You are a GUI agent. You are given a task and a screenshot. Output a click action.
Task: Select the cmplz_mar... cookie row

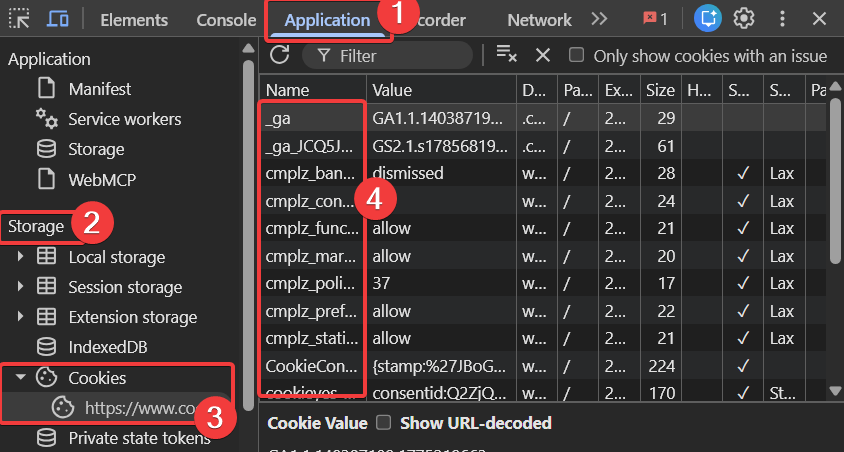[544, 256]
